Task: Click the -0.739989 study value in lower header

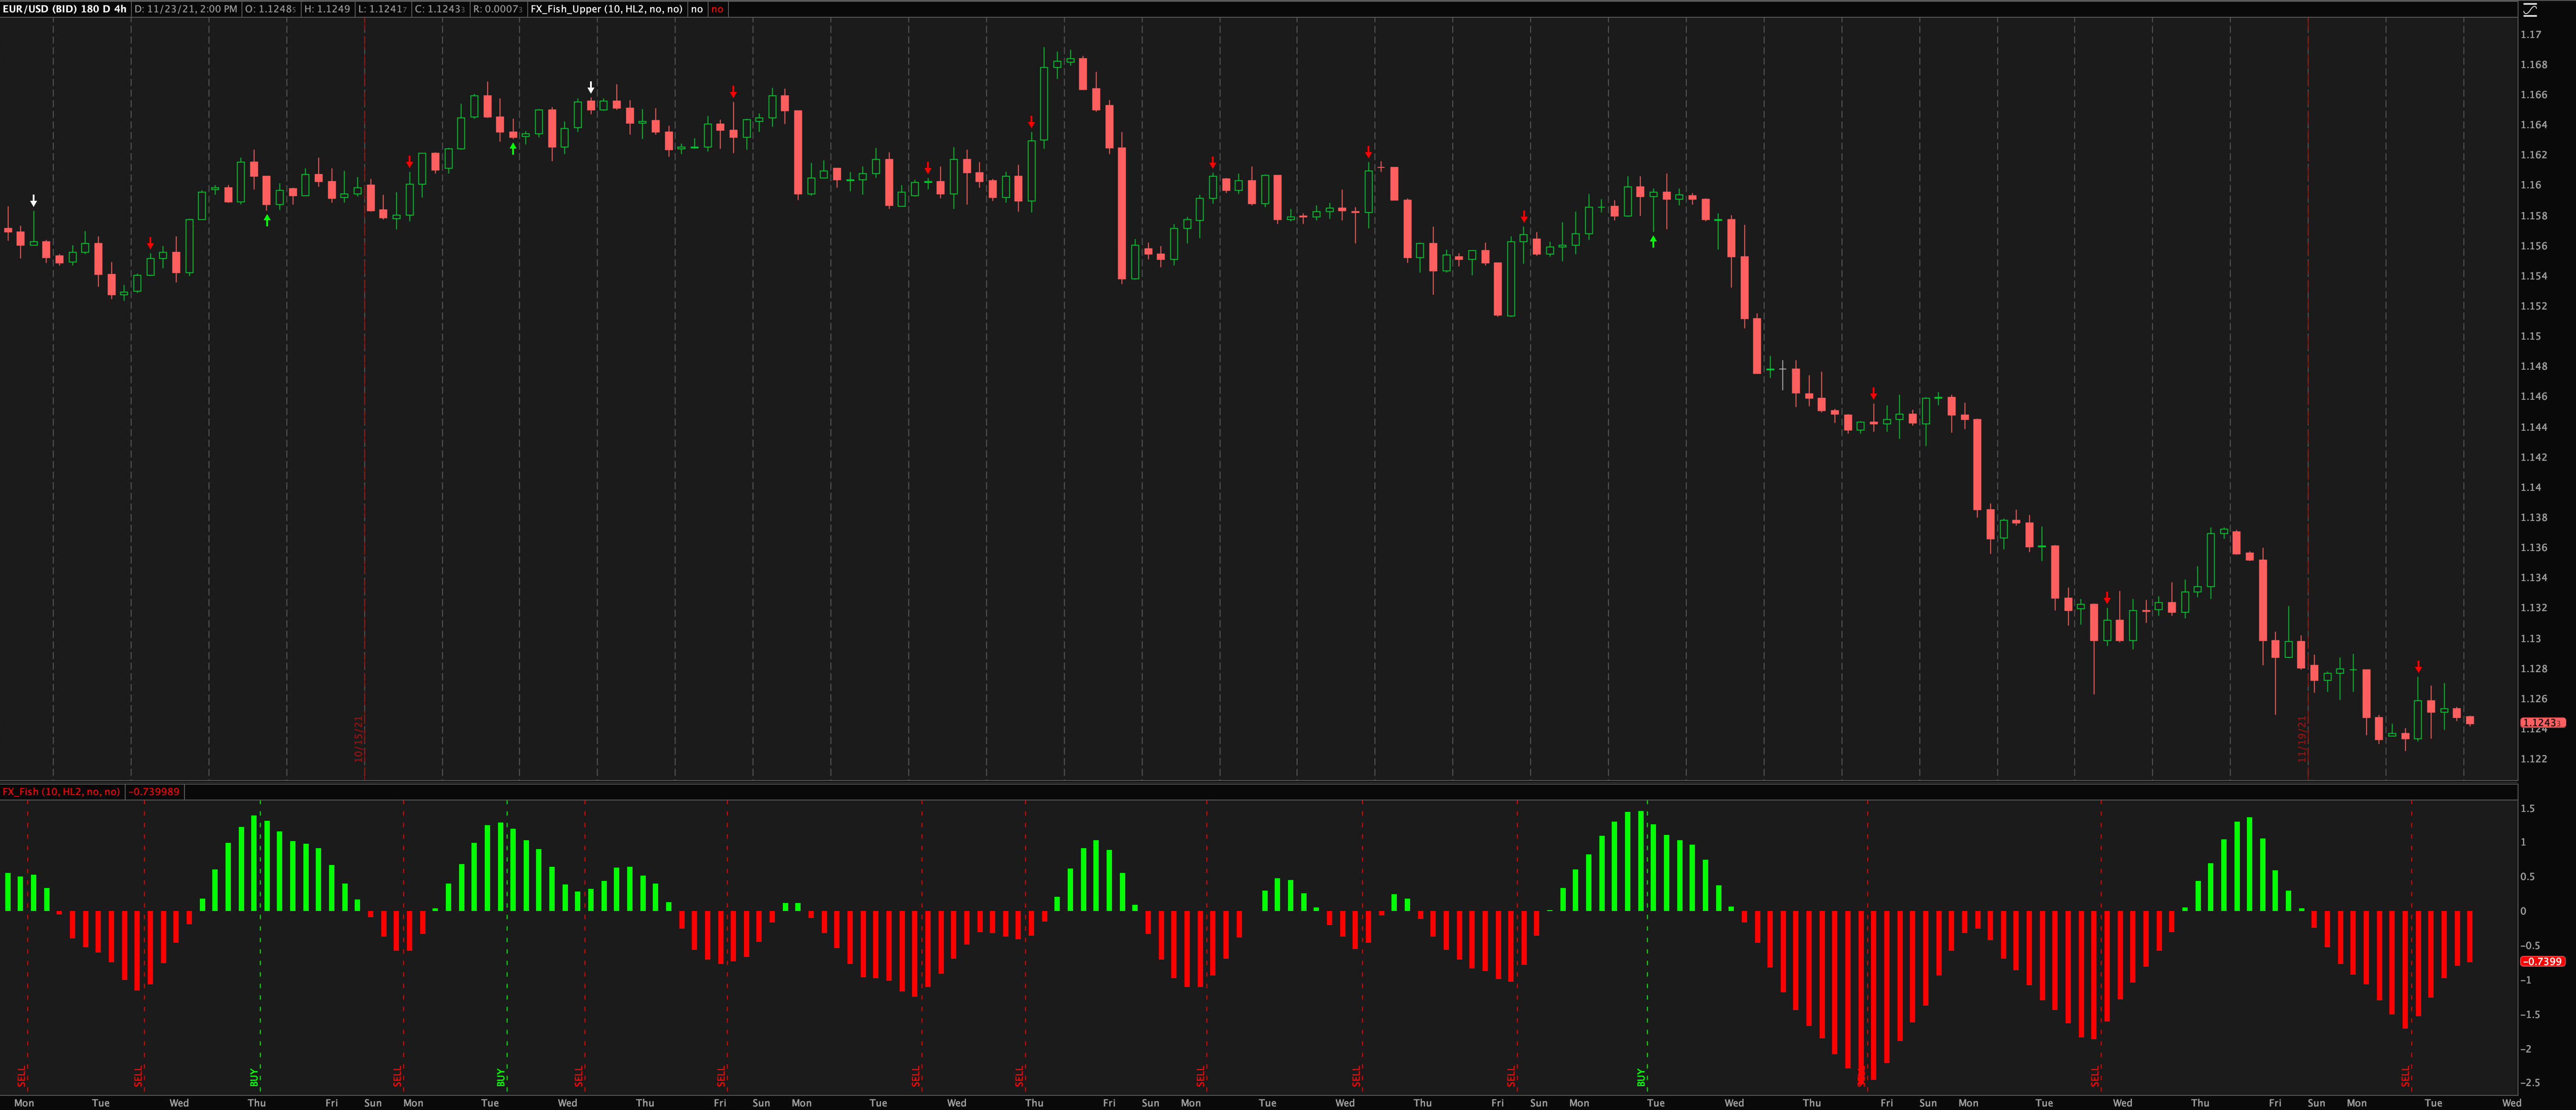Action: pos(155,792)
